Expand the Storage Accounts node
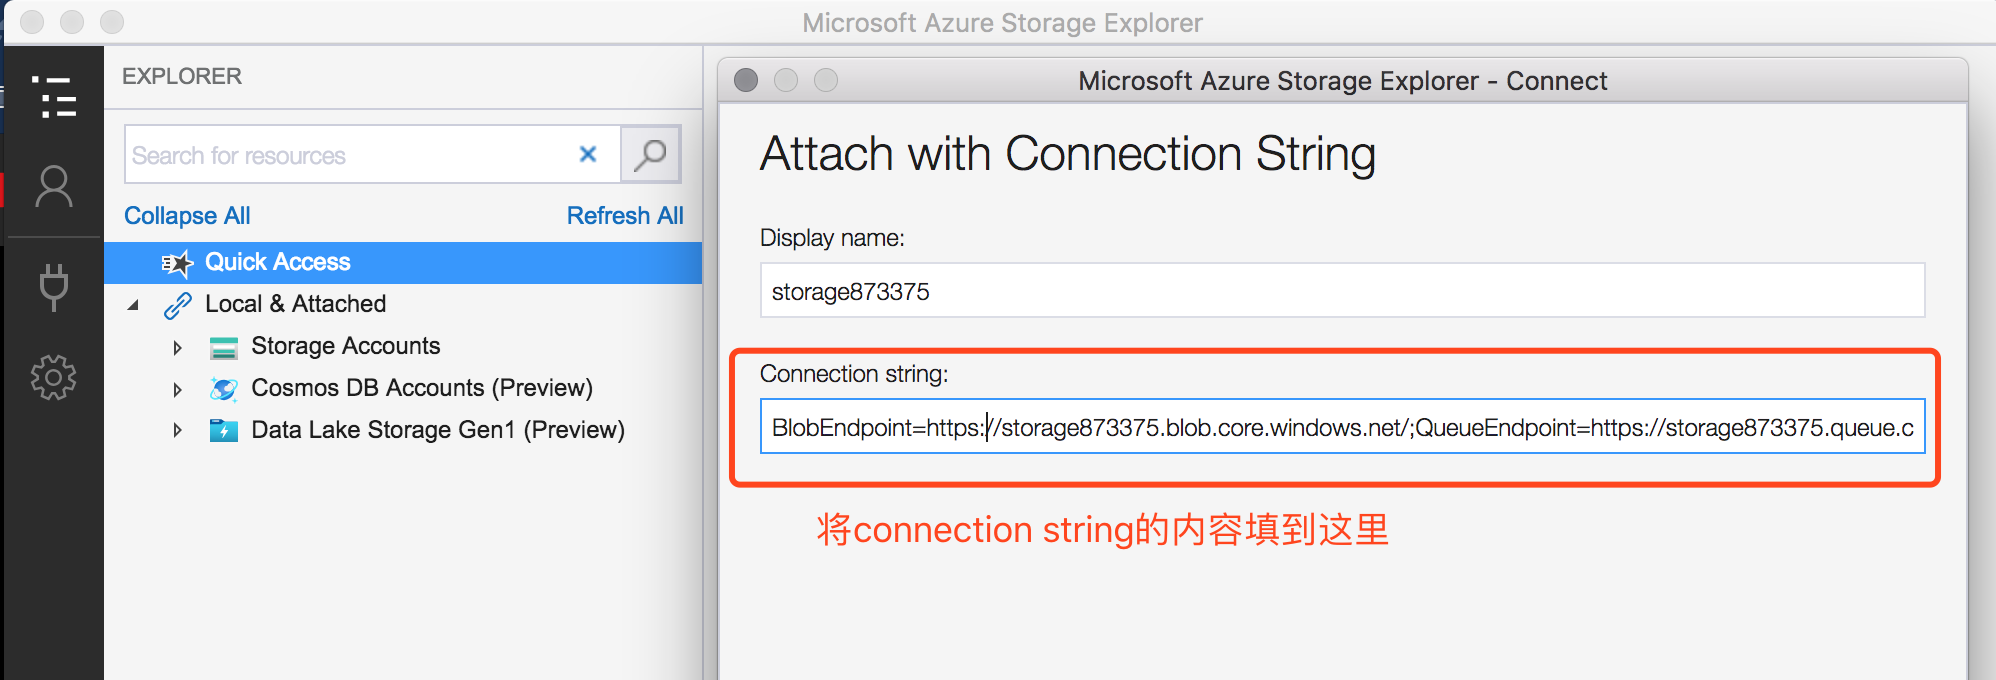Screen dimensions: 1996x680 click(x=177, y=347)
